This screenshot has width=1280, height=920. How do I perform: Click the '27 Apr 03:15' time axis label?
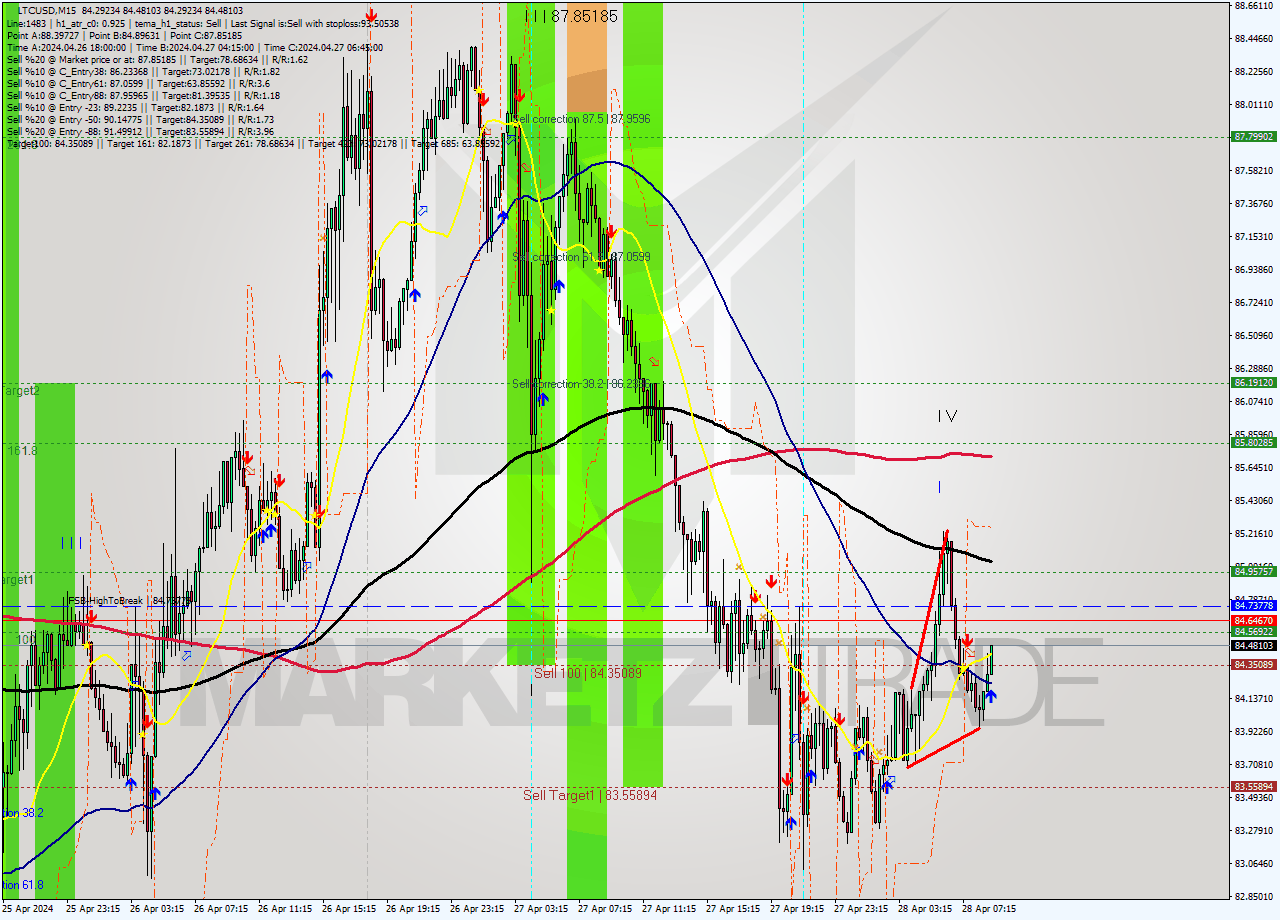pyautogui.click(x=541, y=909)
